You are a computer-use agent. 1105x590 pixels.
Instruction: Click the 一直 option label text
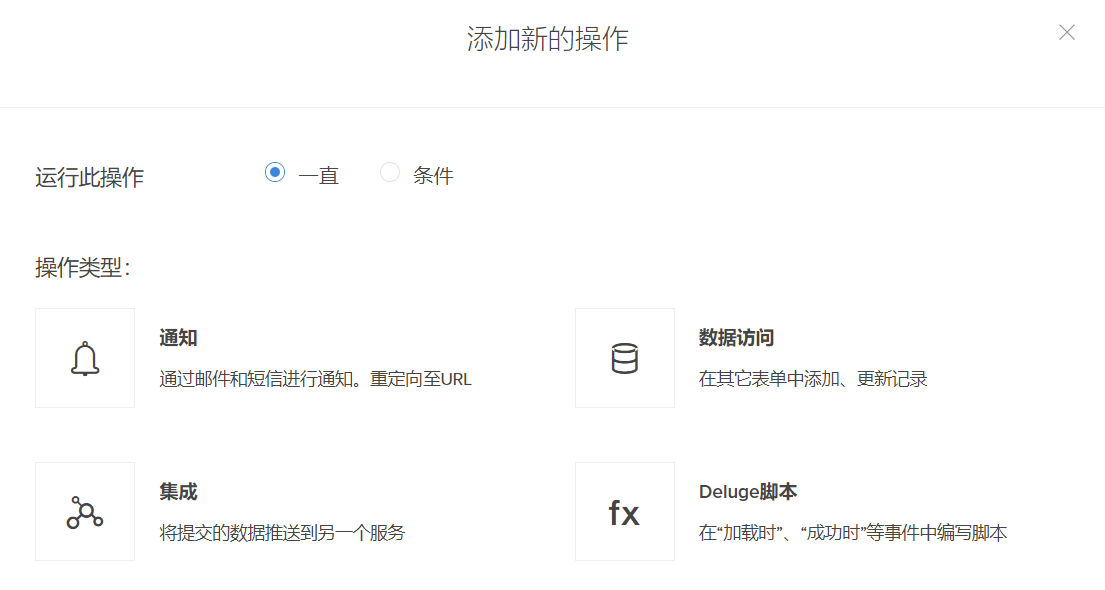click(319, 176)
